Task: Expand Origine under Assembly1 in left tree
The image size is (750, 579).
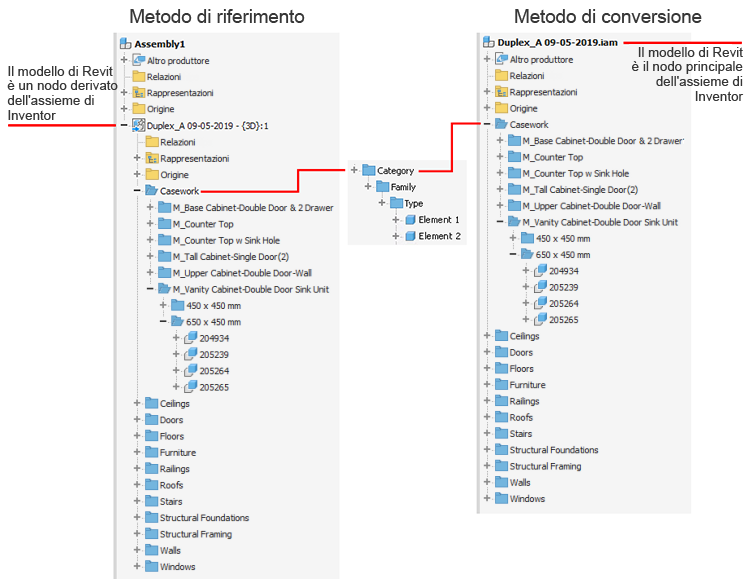Action: pos(124,109)
